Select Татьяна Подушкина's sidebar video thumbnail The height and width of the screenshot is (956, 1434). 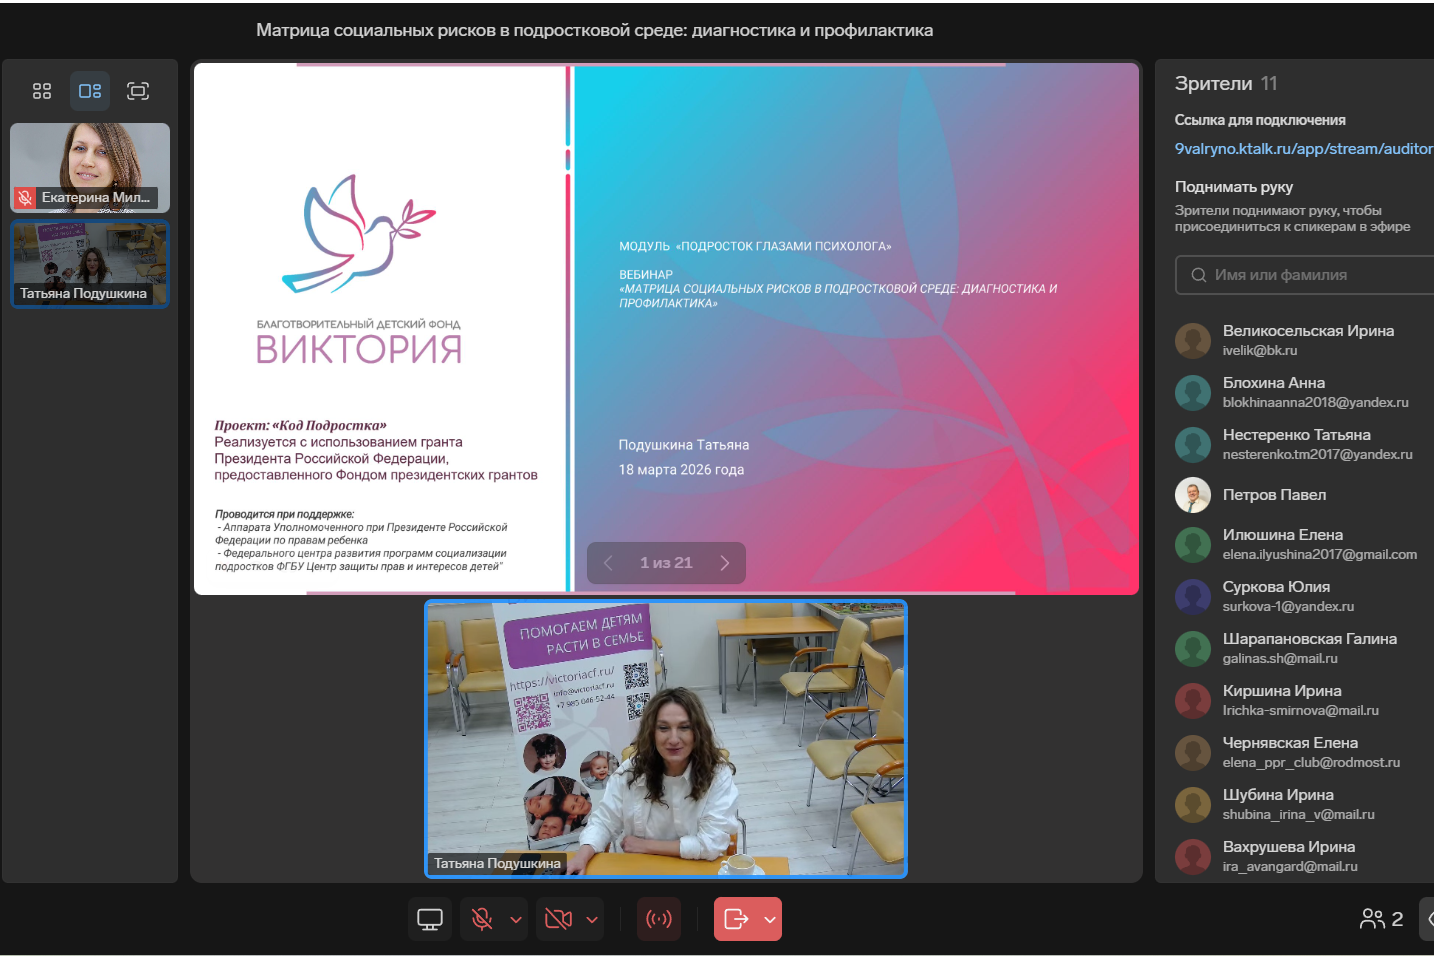(x=90, y=263)
